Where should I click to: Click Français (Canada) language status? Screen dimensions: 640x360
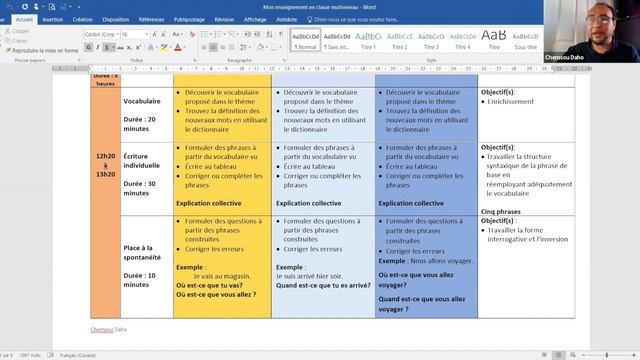click(x=78, y=356)
